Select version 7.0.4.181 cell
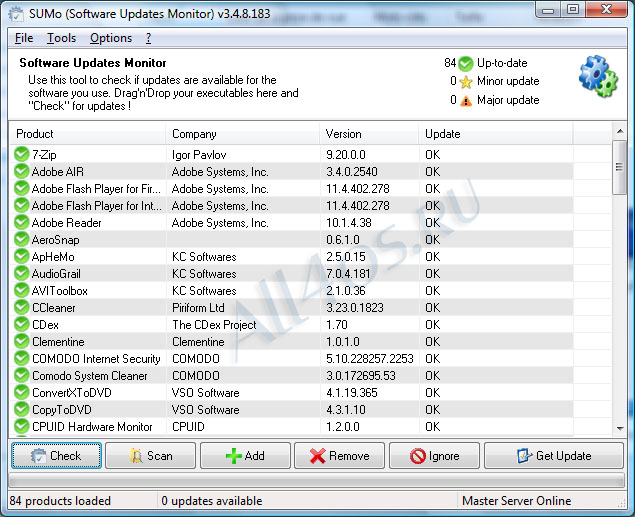 click(x=369, y=273)
